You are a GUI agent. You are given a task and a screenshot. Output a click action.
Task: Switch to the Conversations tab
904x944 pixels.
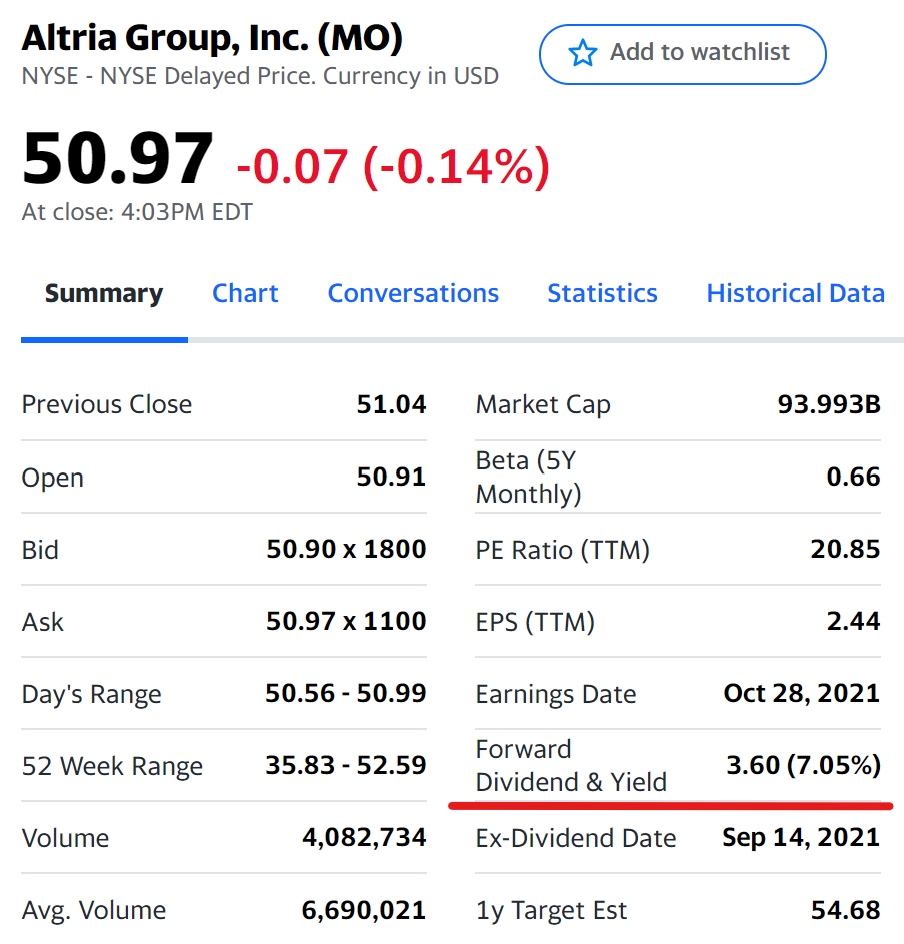pos(413,293)
